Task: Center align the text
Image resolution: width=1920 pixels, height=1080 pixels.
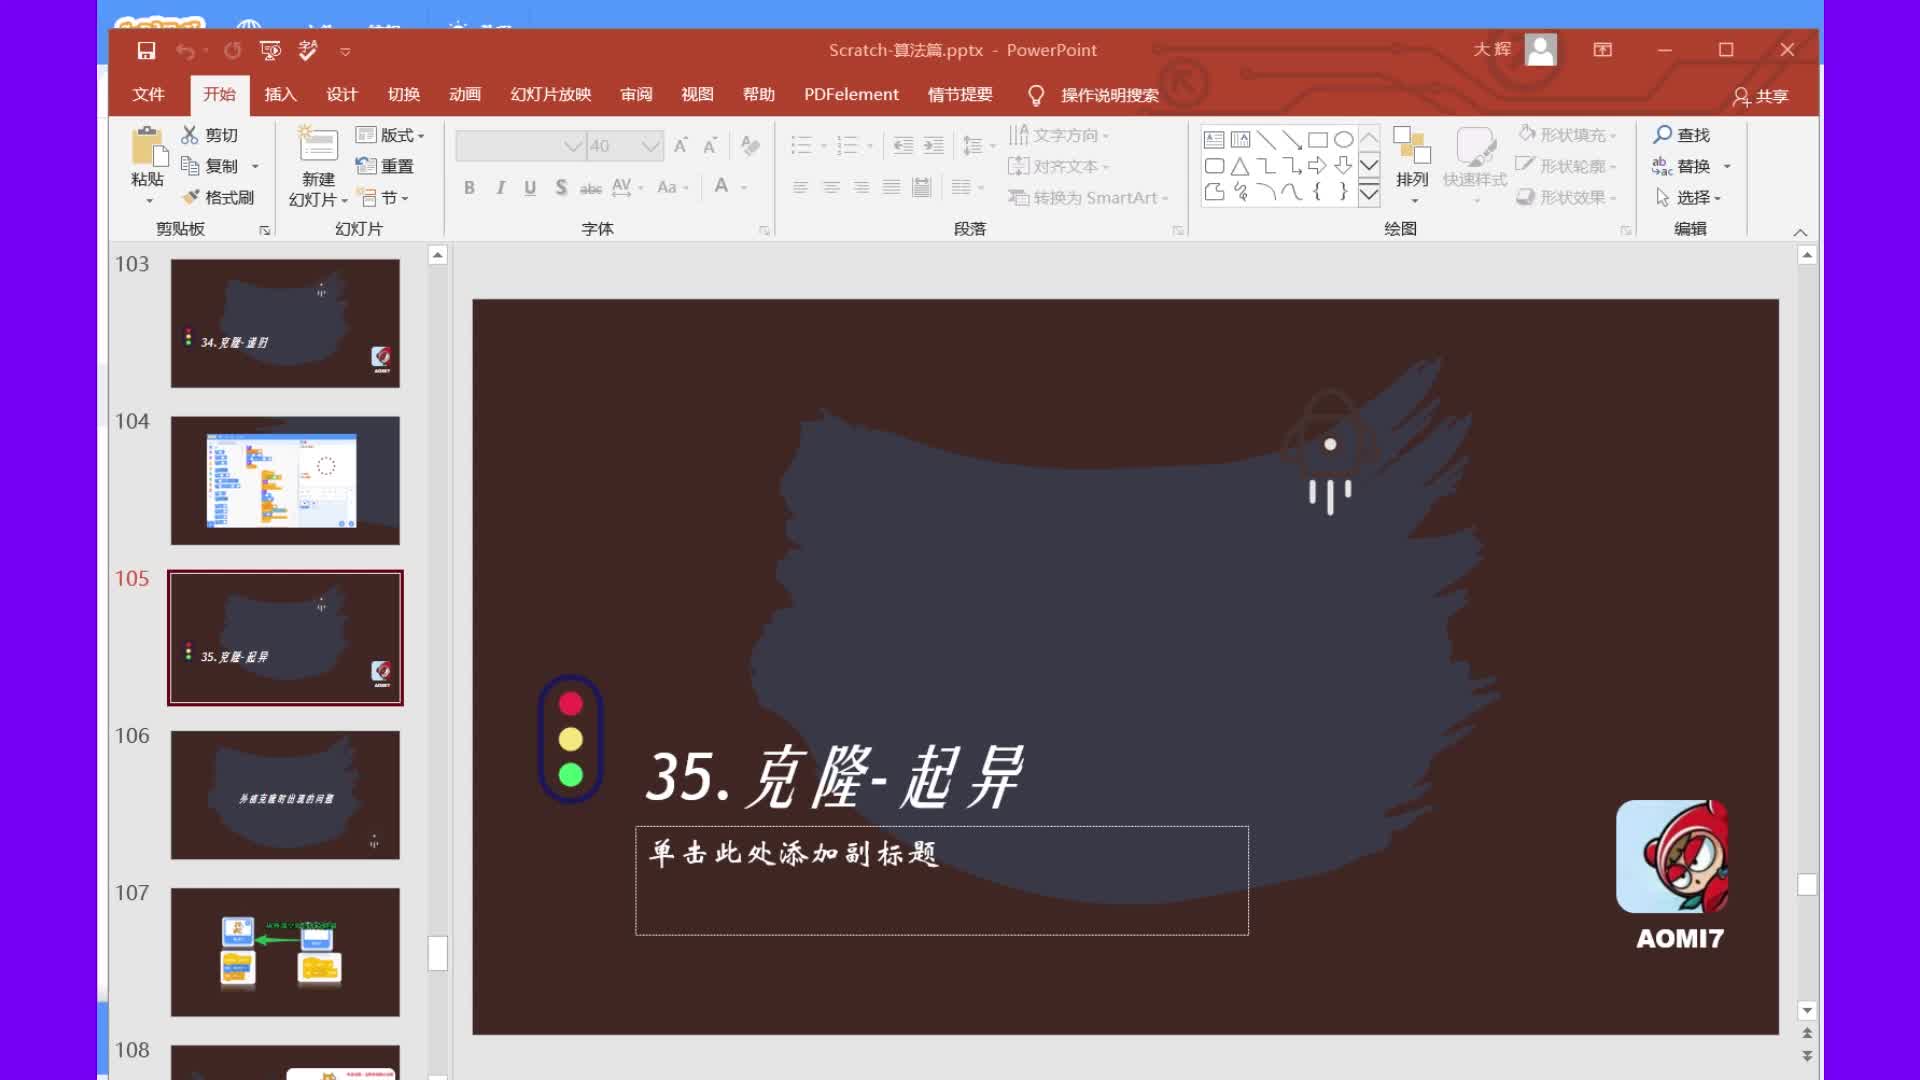Action: [x=831, y=187]
